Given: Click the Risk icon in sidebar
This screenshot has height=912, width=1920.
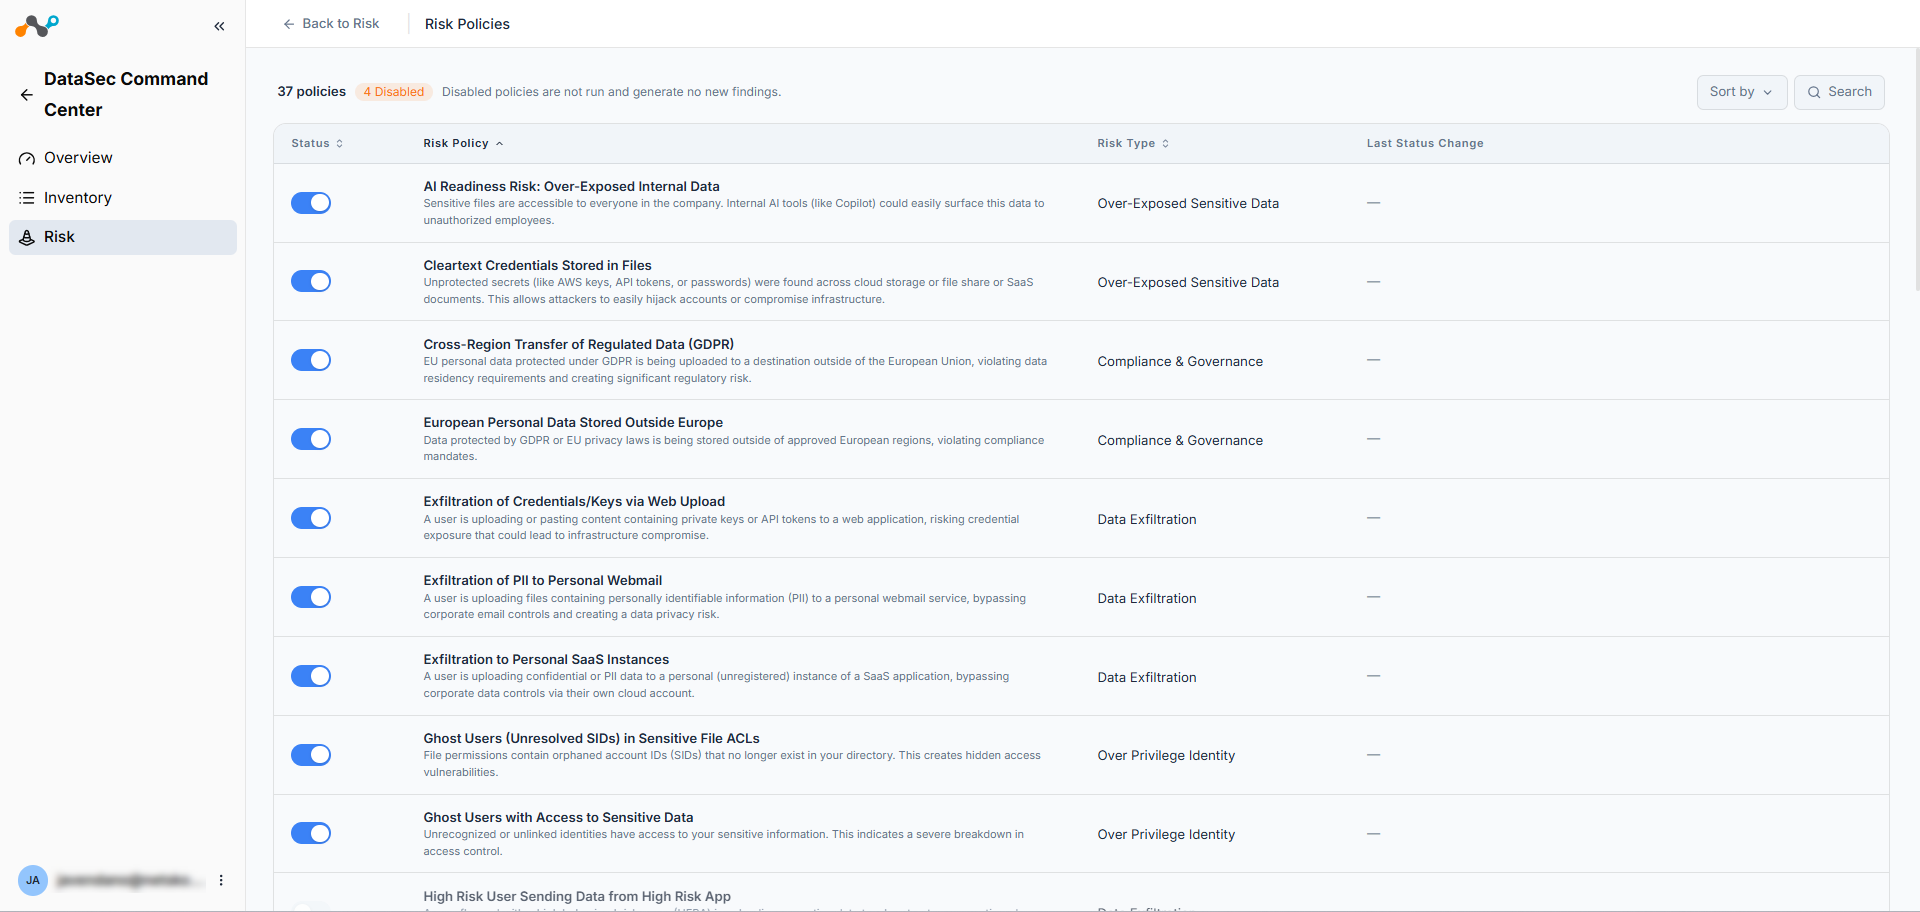Looking at the screenshot, I should pyautogui.click(x=27, y=237).
